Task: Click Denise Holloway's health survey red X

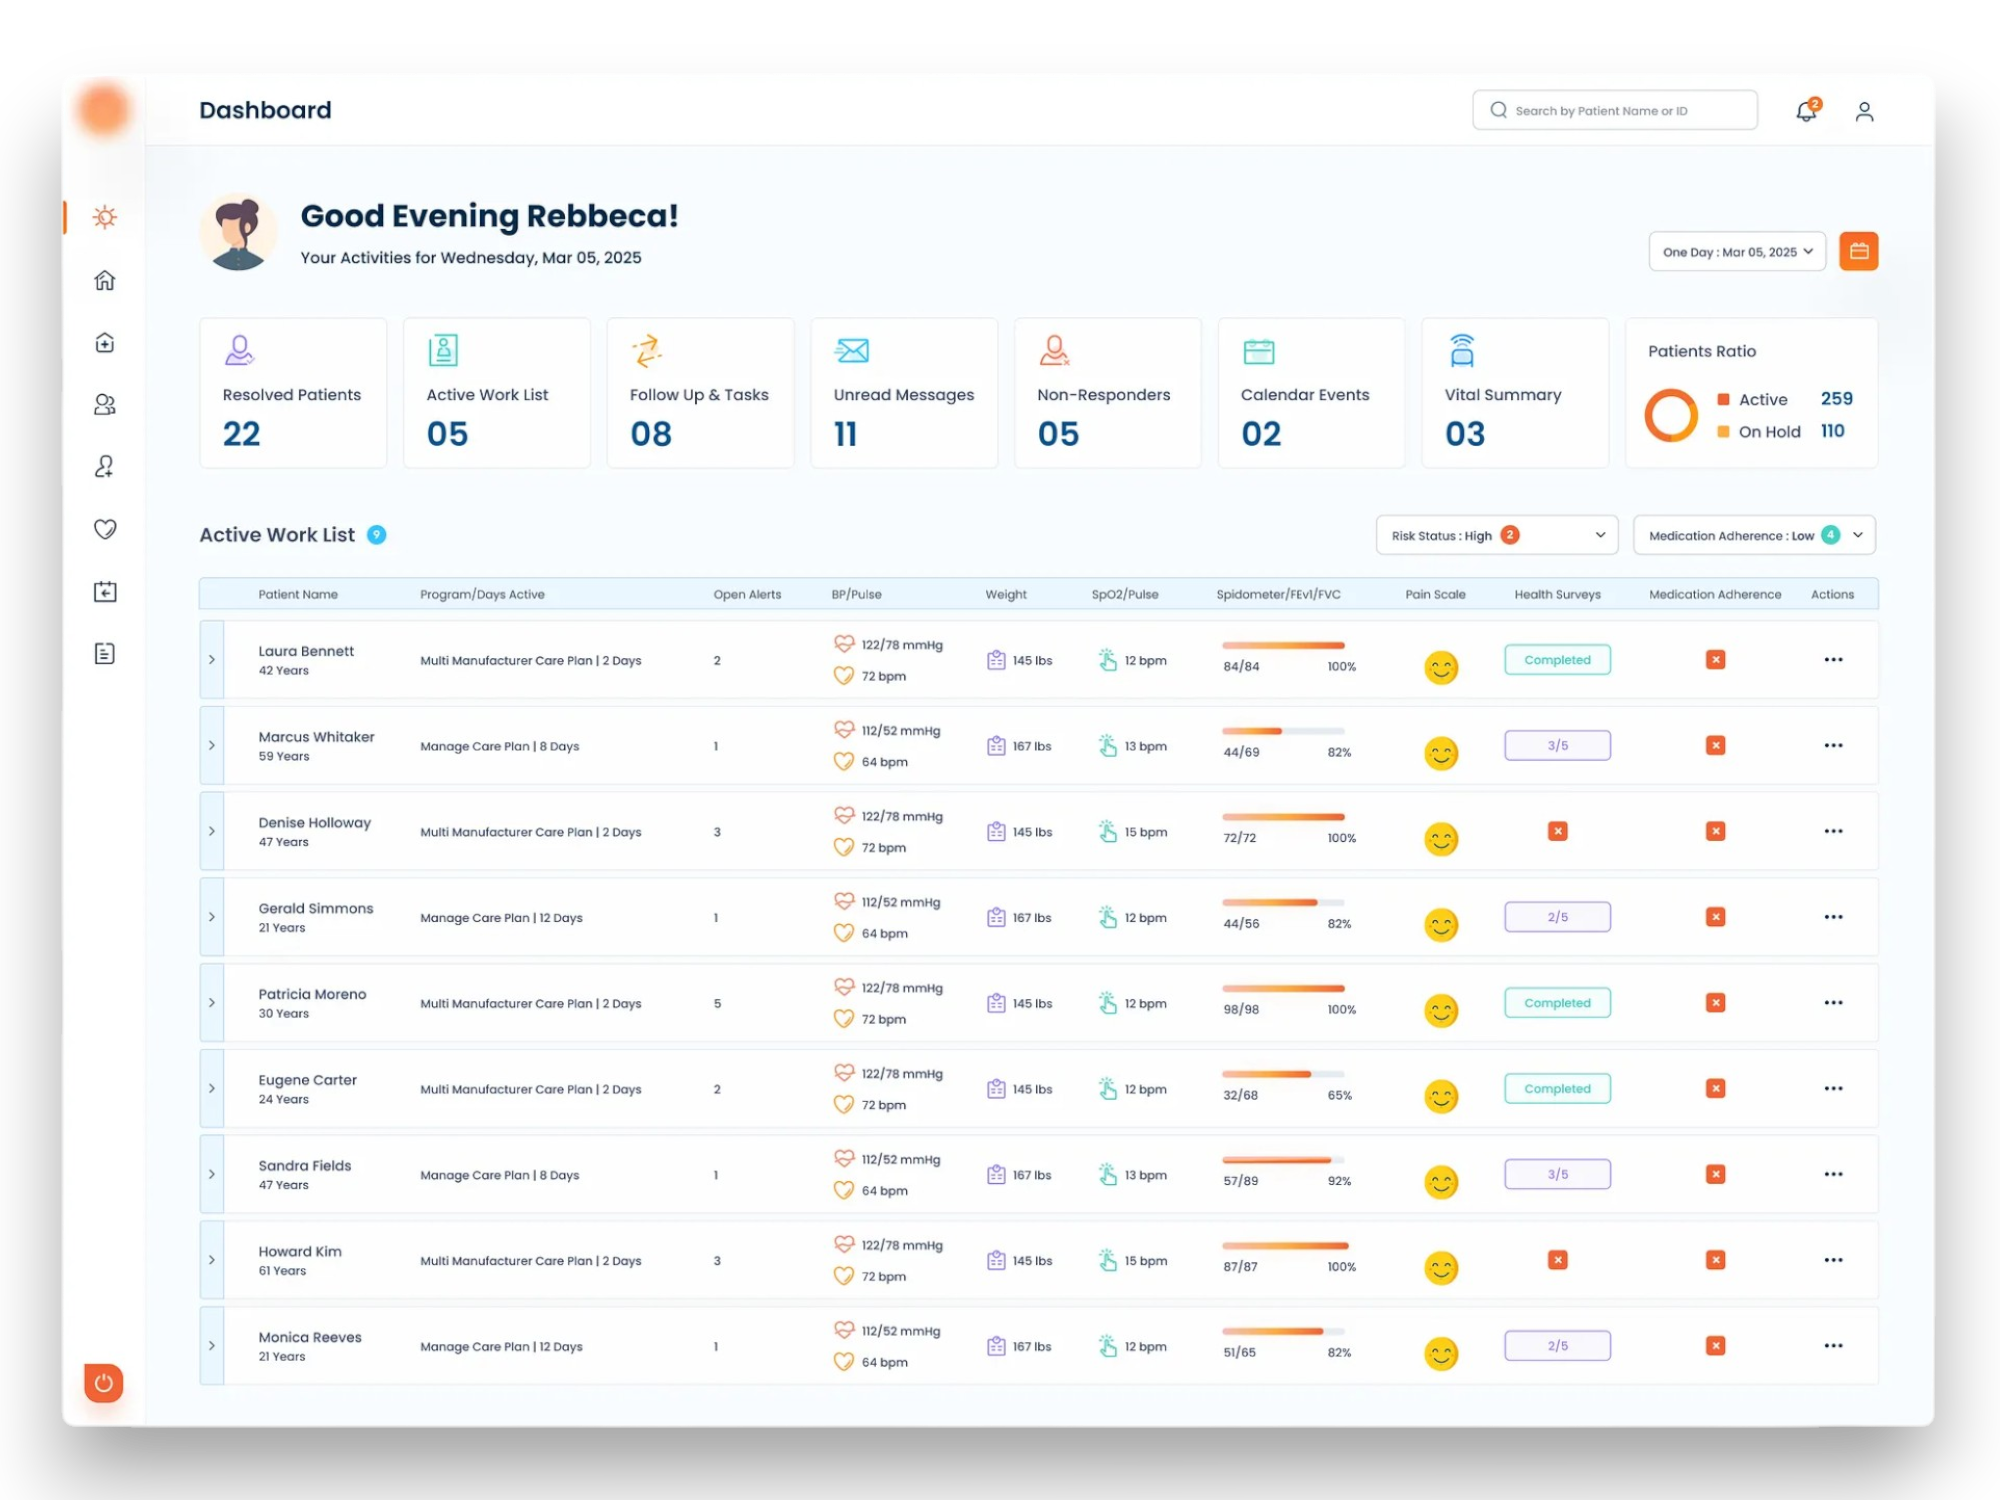Action: pos(1557,831)
